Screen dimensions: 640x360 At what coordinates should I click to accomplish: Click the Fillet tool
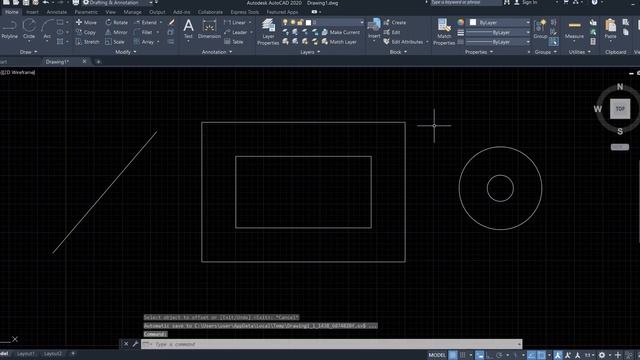(x=143, y=32)
